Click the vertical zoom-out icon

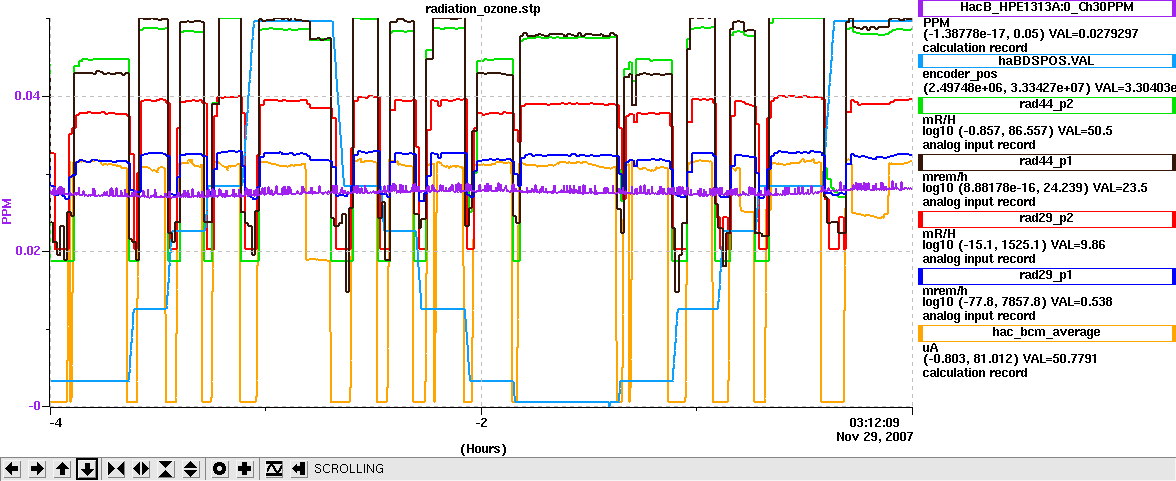click(x=190, y=469)
